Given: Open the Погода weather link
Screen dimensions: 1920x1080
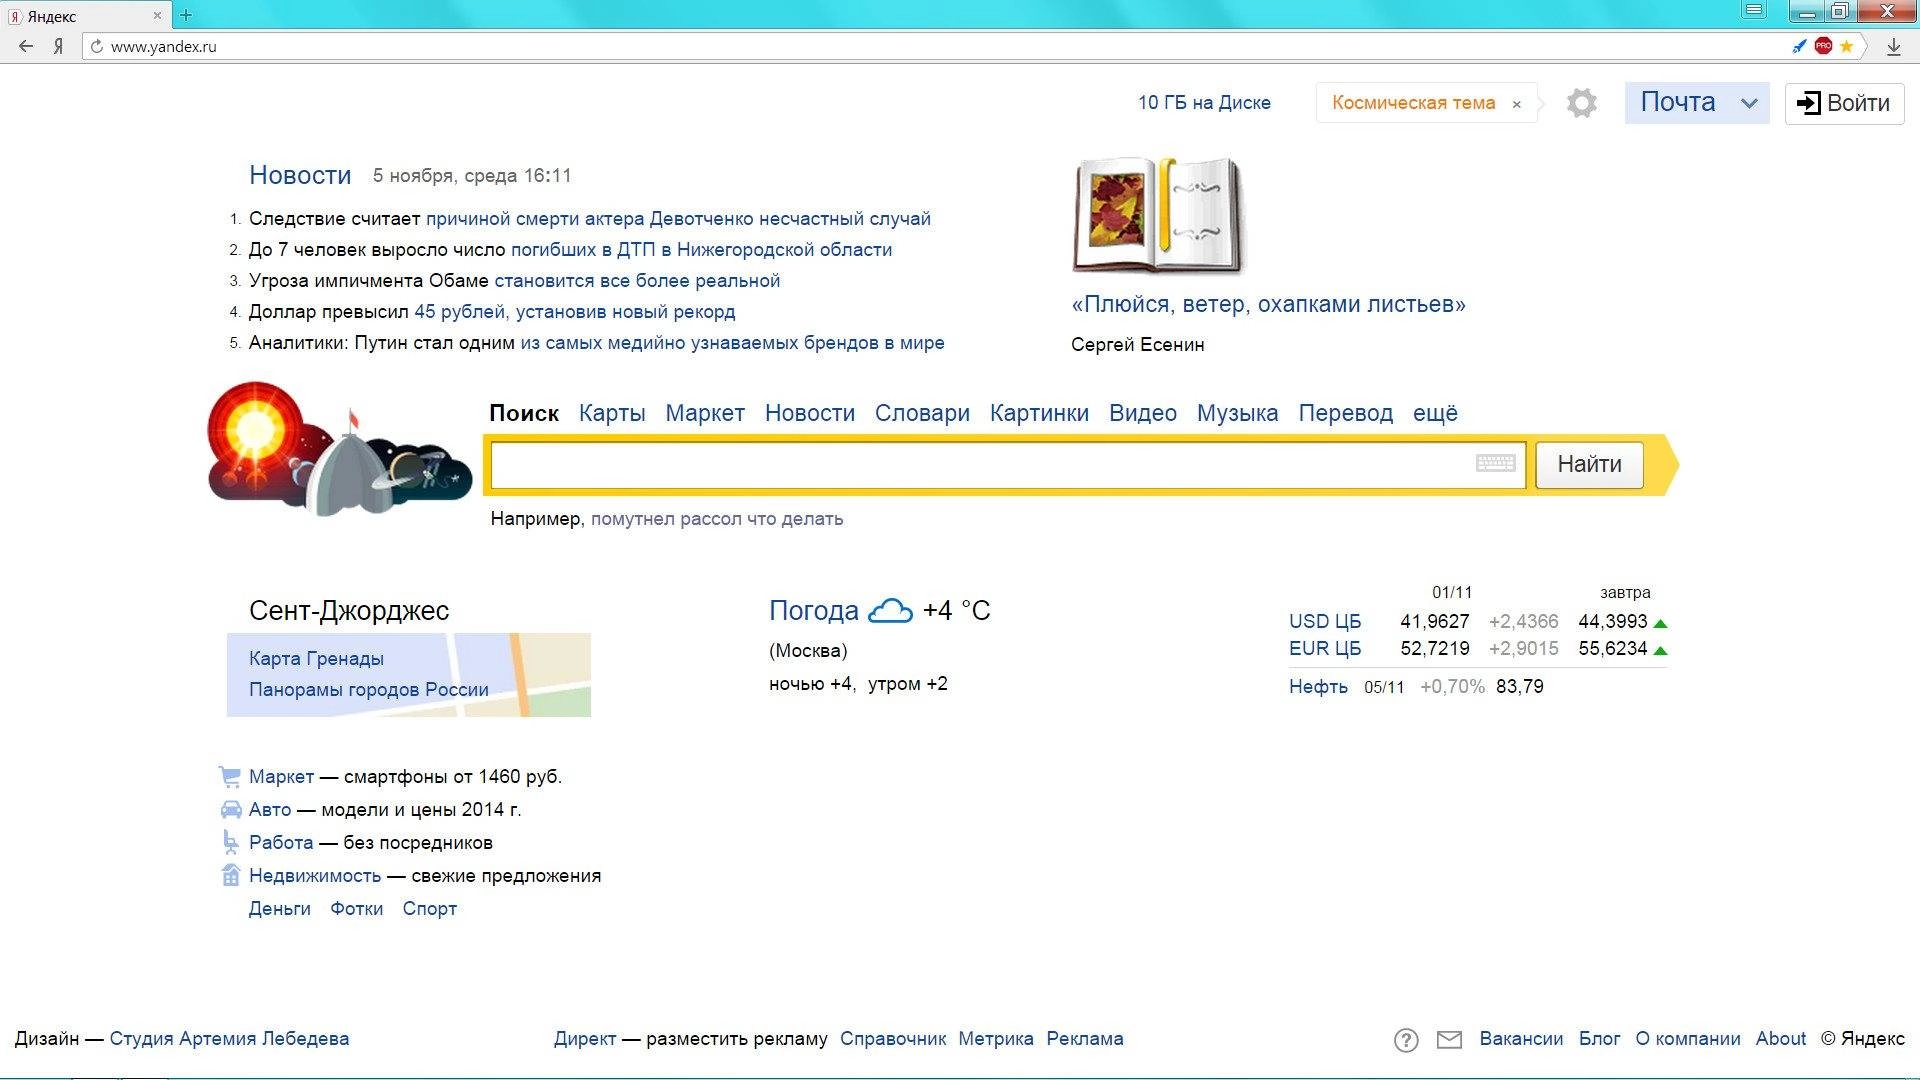Looking at the screenshot, I should (813, 610).
